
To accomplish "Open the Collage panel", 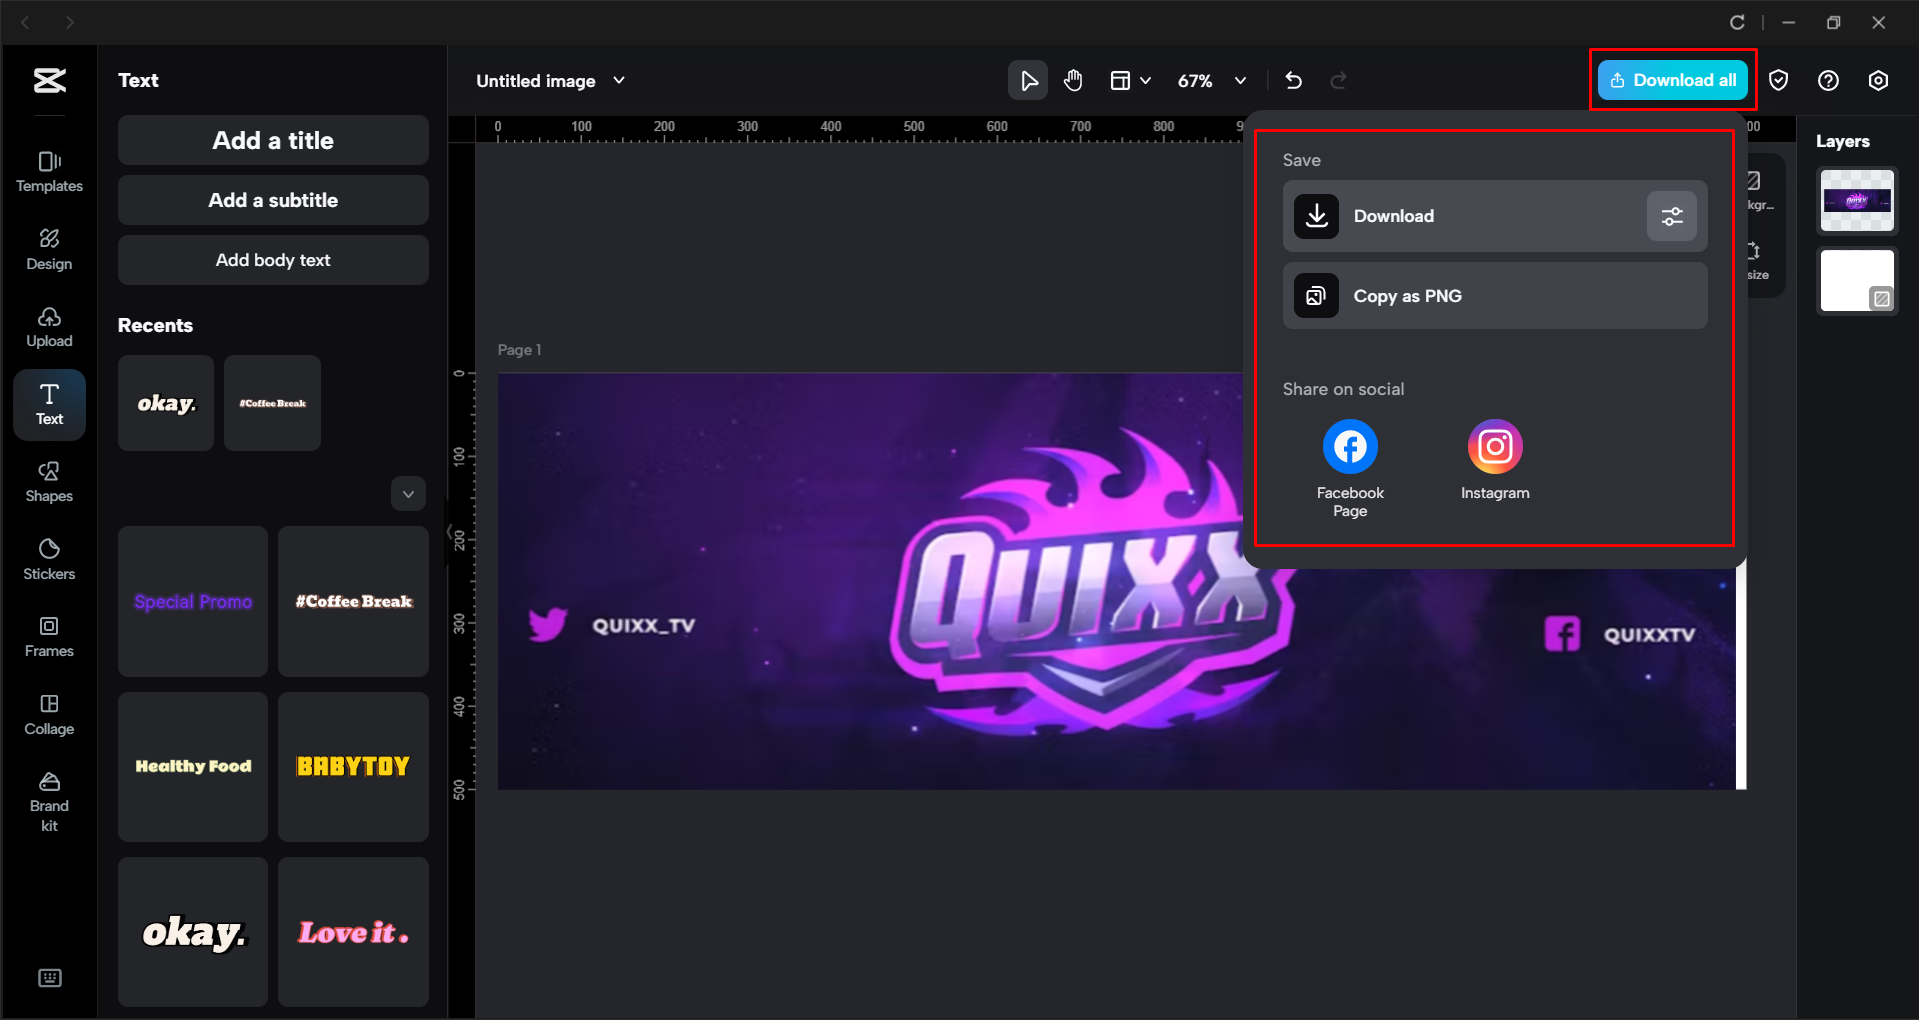I will (x=49, y=713).
